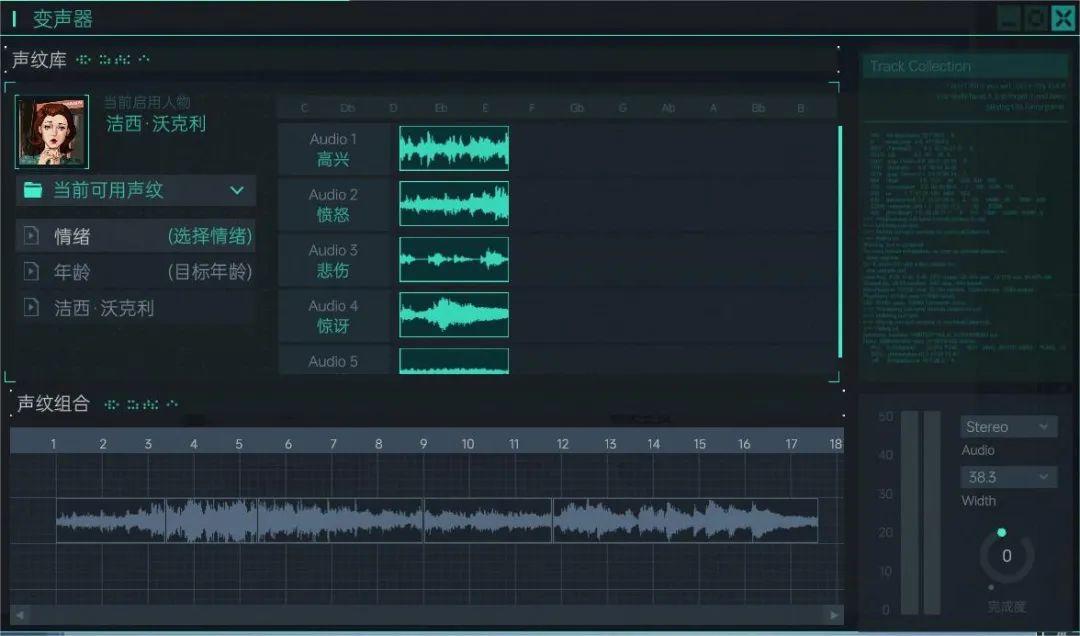Click the Audio 1 高兴 track label

[333, 149]
